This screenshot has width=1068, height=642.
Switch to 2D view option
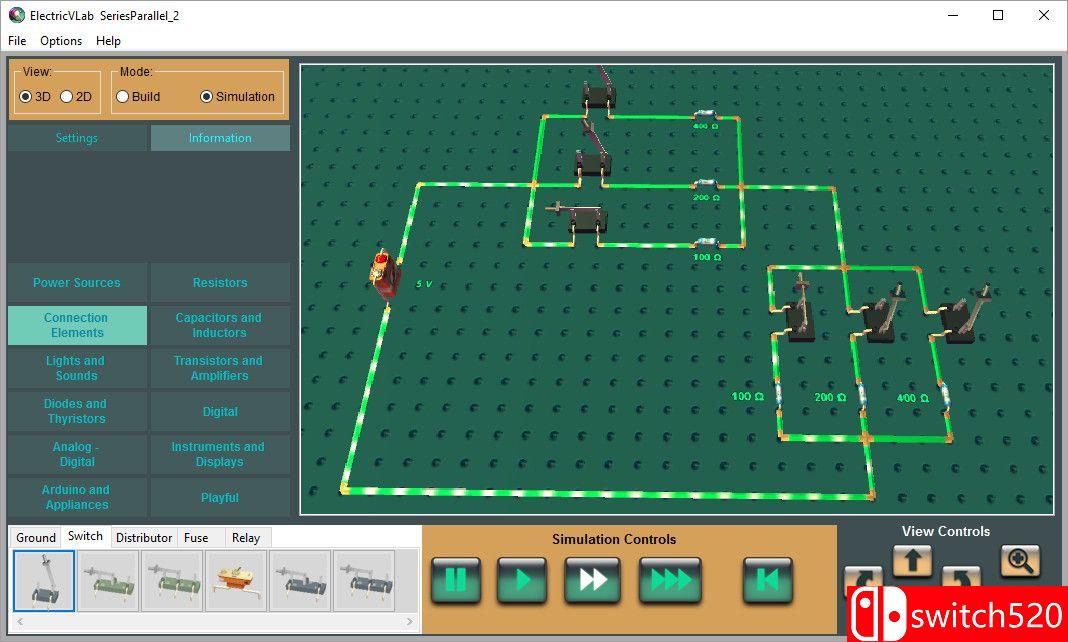(x=67, y=97)
